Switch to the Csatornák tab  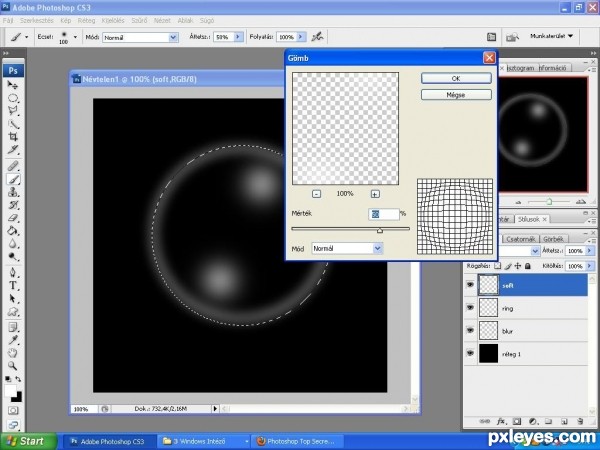[520, 239]
